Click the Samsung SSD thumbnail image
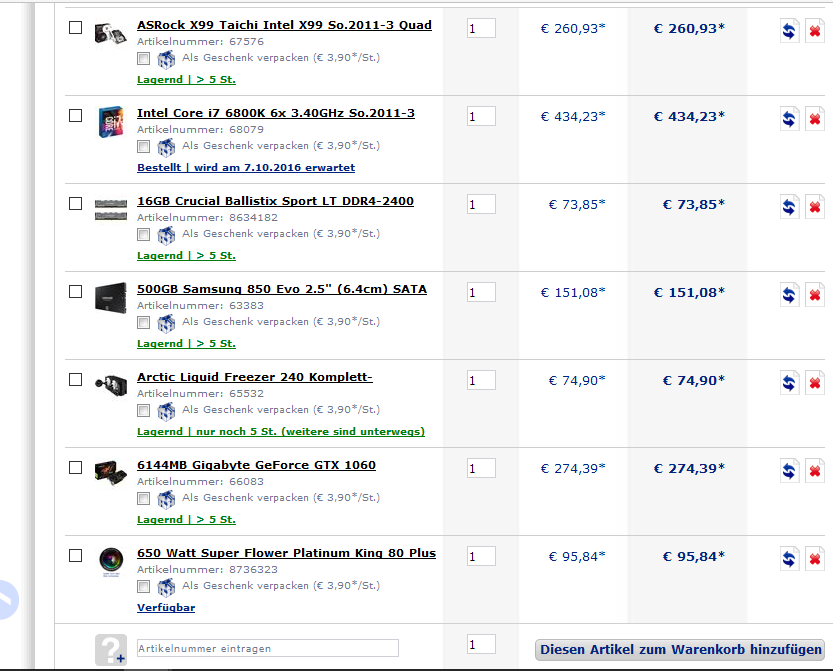 [x=110, y=298]
